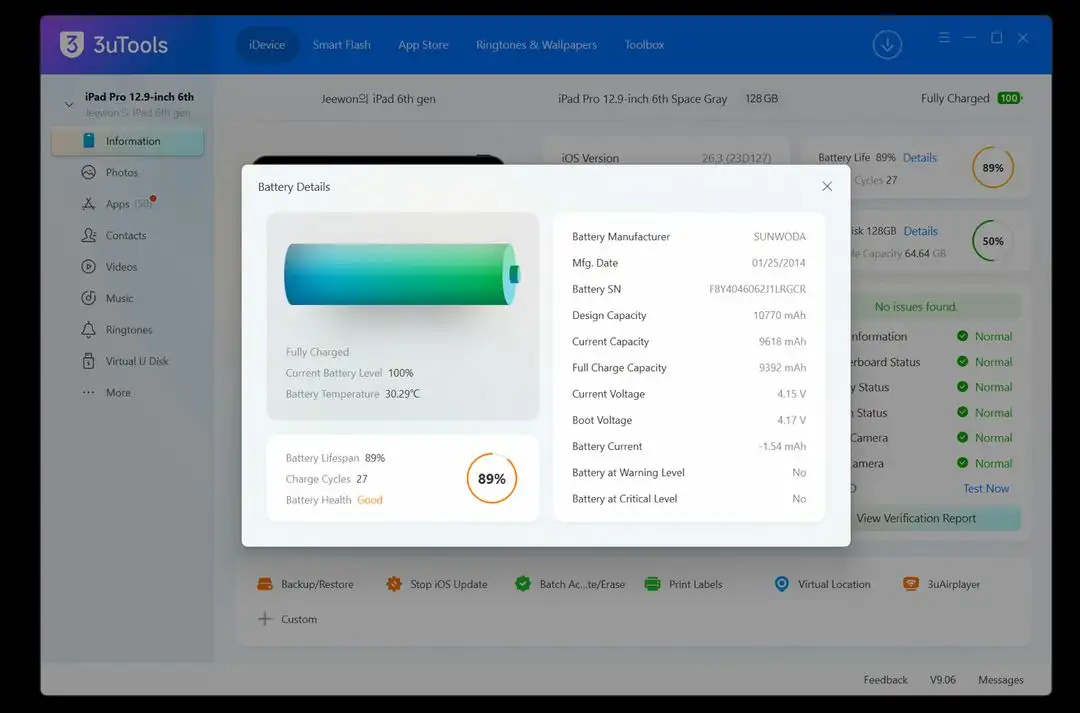1080x713 pixels.
Task: Click the Test Now link
Action: click(986, 488)
